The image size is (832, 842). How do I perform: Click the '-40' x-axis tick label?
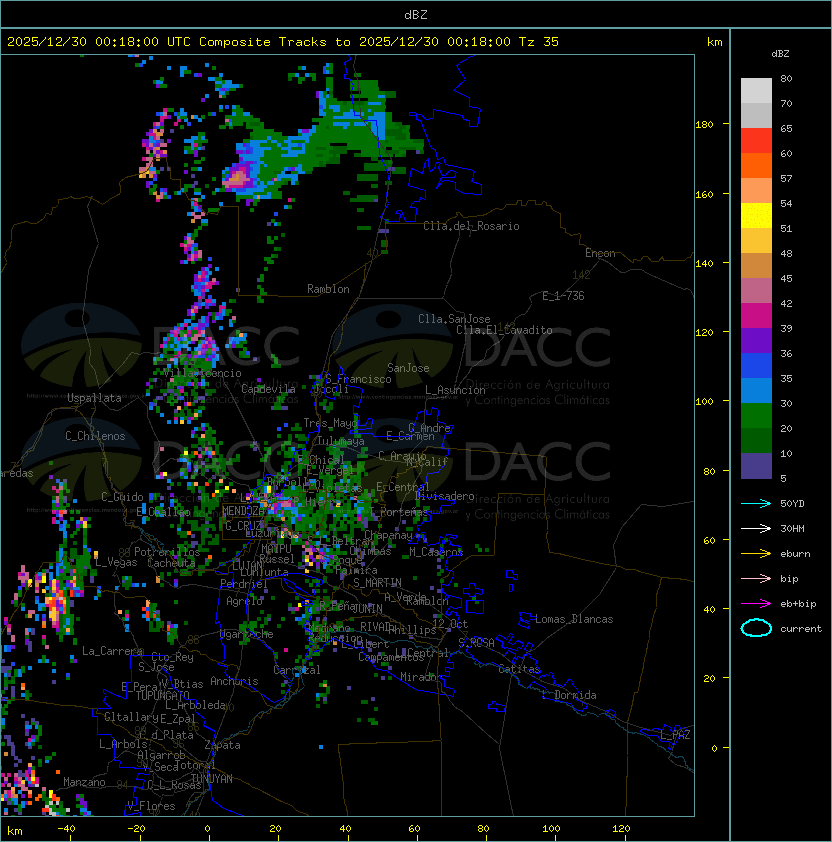coord(66,829)
